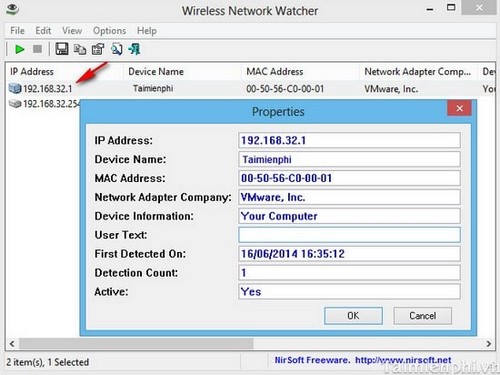Click the MAC Address field in Properties
Image resolution: width=500 pixels, height=375 pixels.
click(x=349, y=178)
